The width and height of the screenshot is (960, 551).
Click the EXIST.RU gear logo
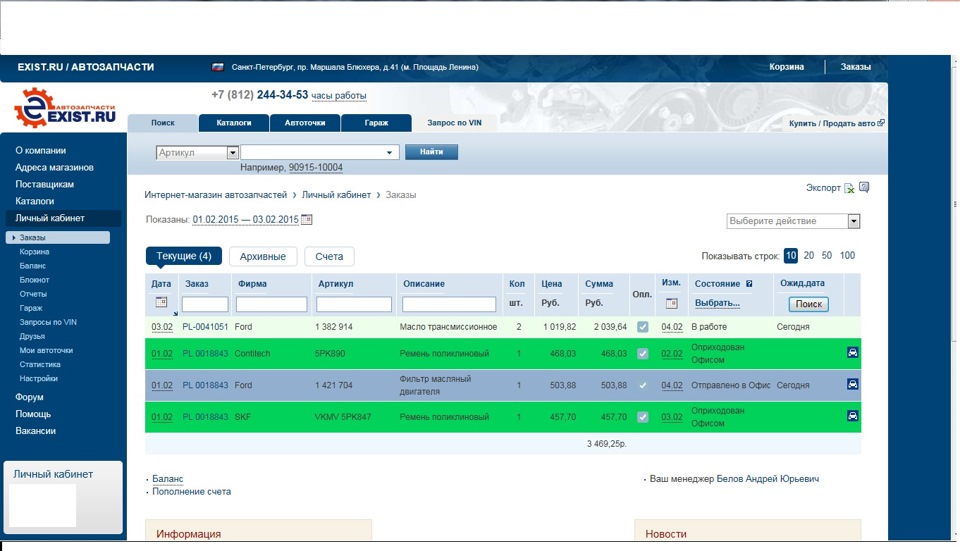click(x=64, y=108)
